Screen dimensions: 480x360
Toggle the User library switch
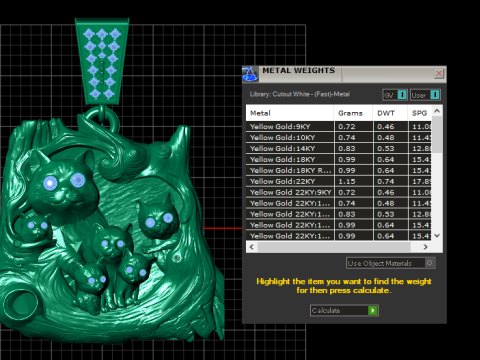[425, 95]
